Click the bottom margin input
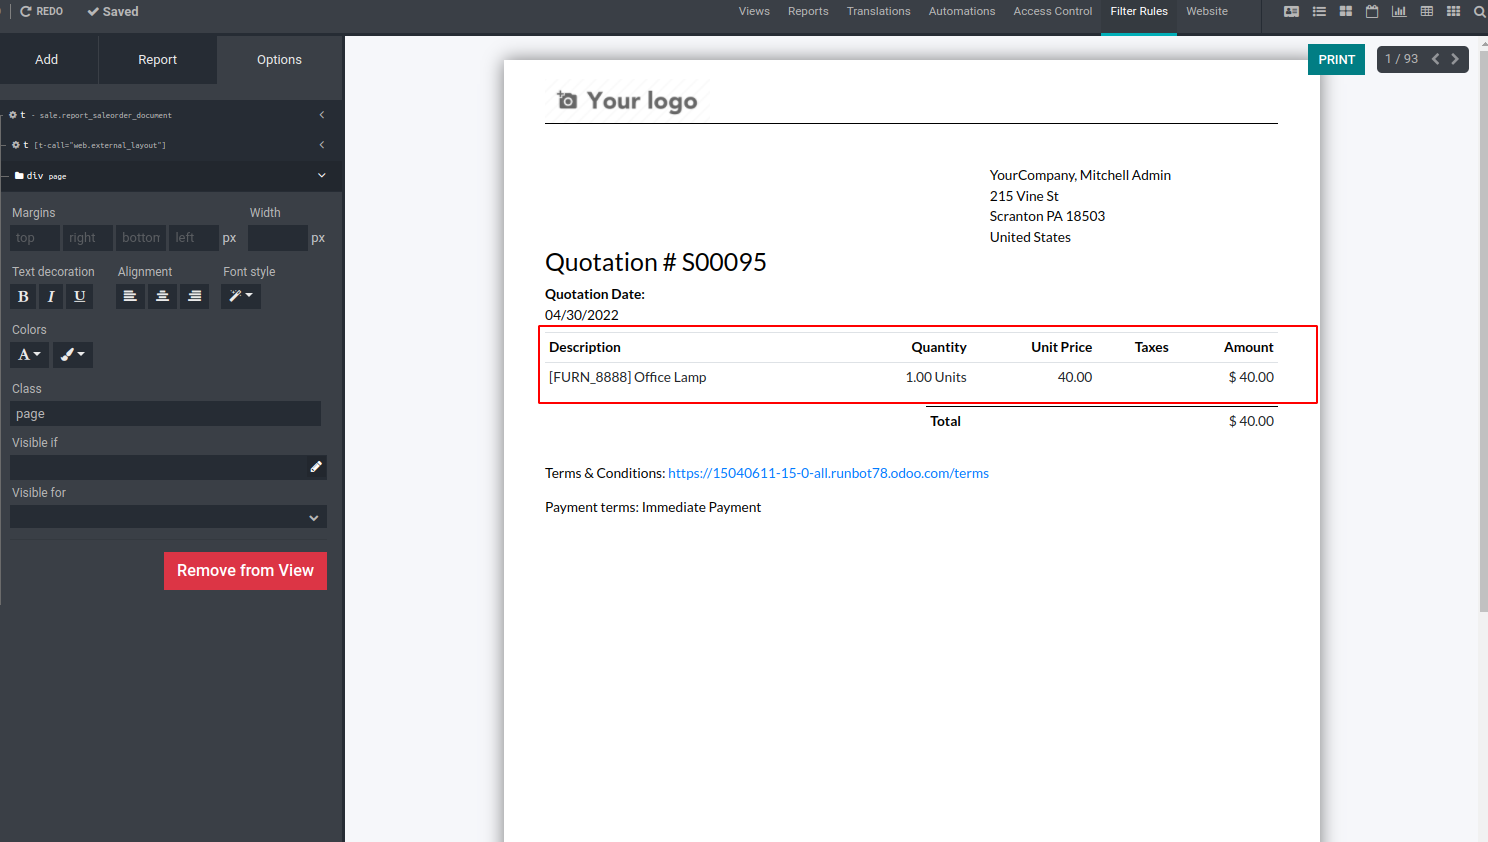Screen dimensions: 1488x842 point(141,238)
